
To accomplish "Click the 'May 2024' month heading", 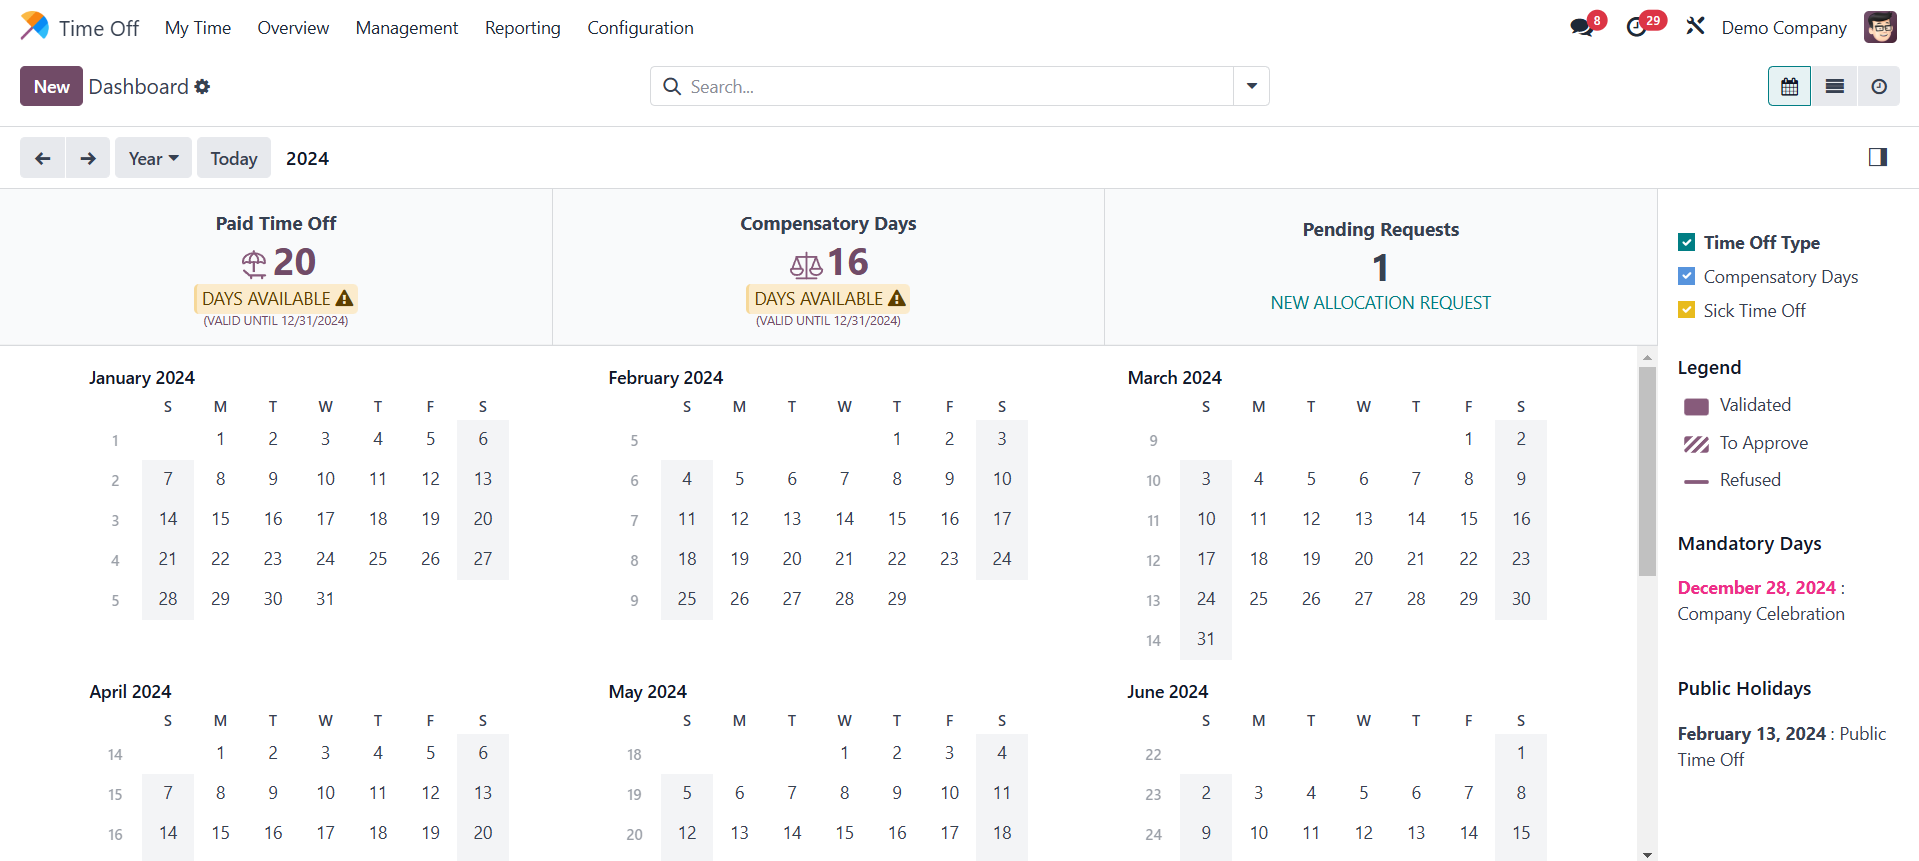I will pyautogui.click(x=648, y=692).
